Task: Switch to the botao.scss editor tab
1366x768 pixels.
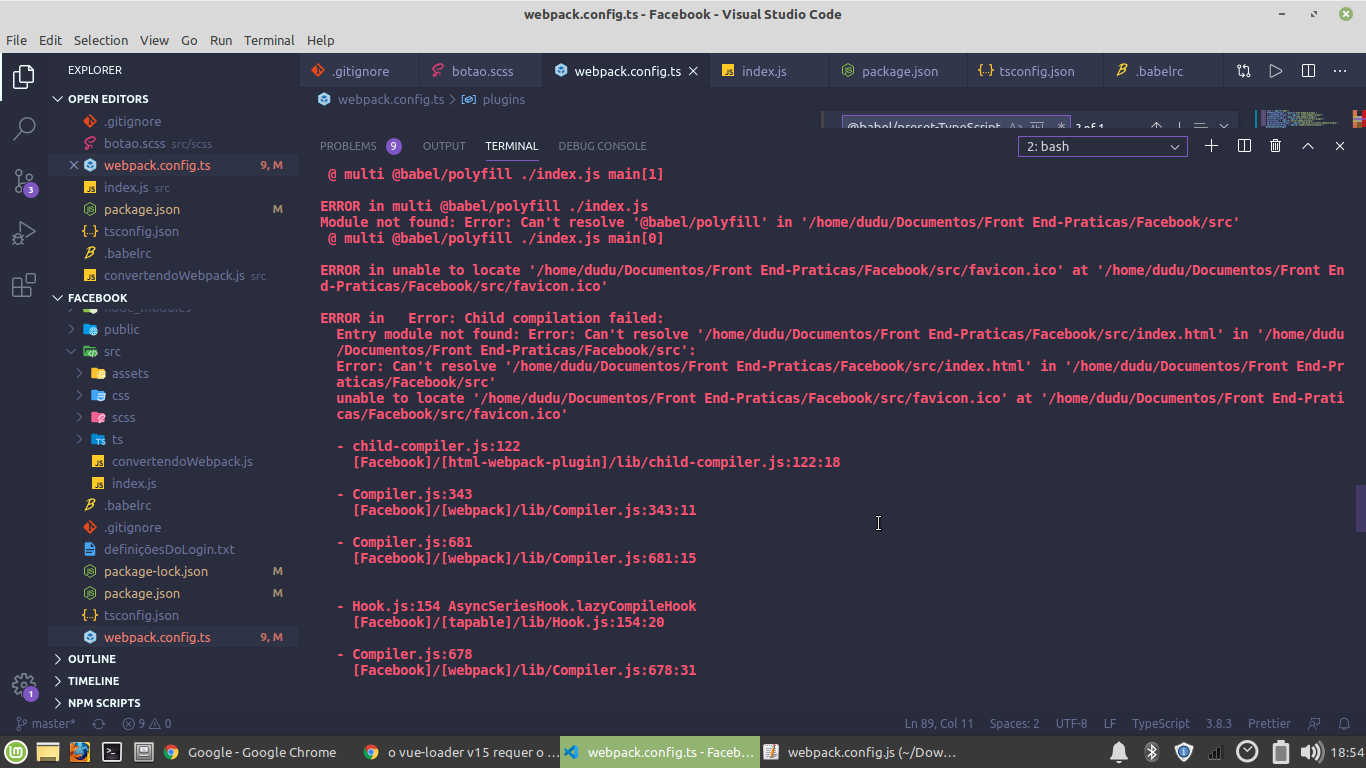Action: [480, 71]
